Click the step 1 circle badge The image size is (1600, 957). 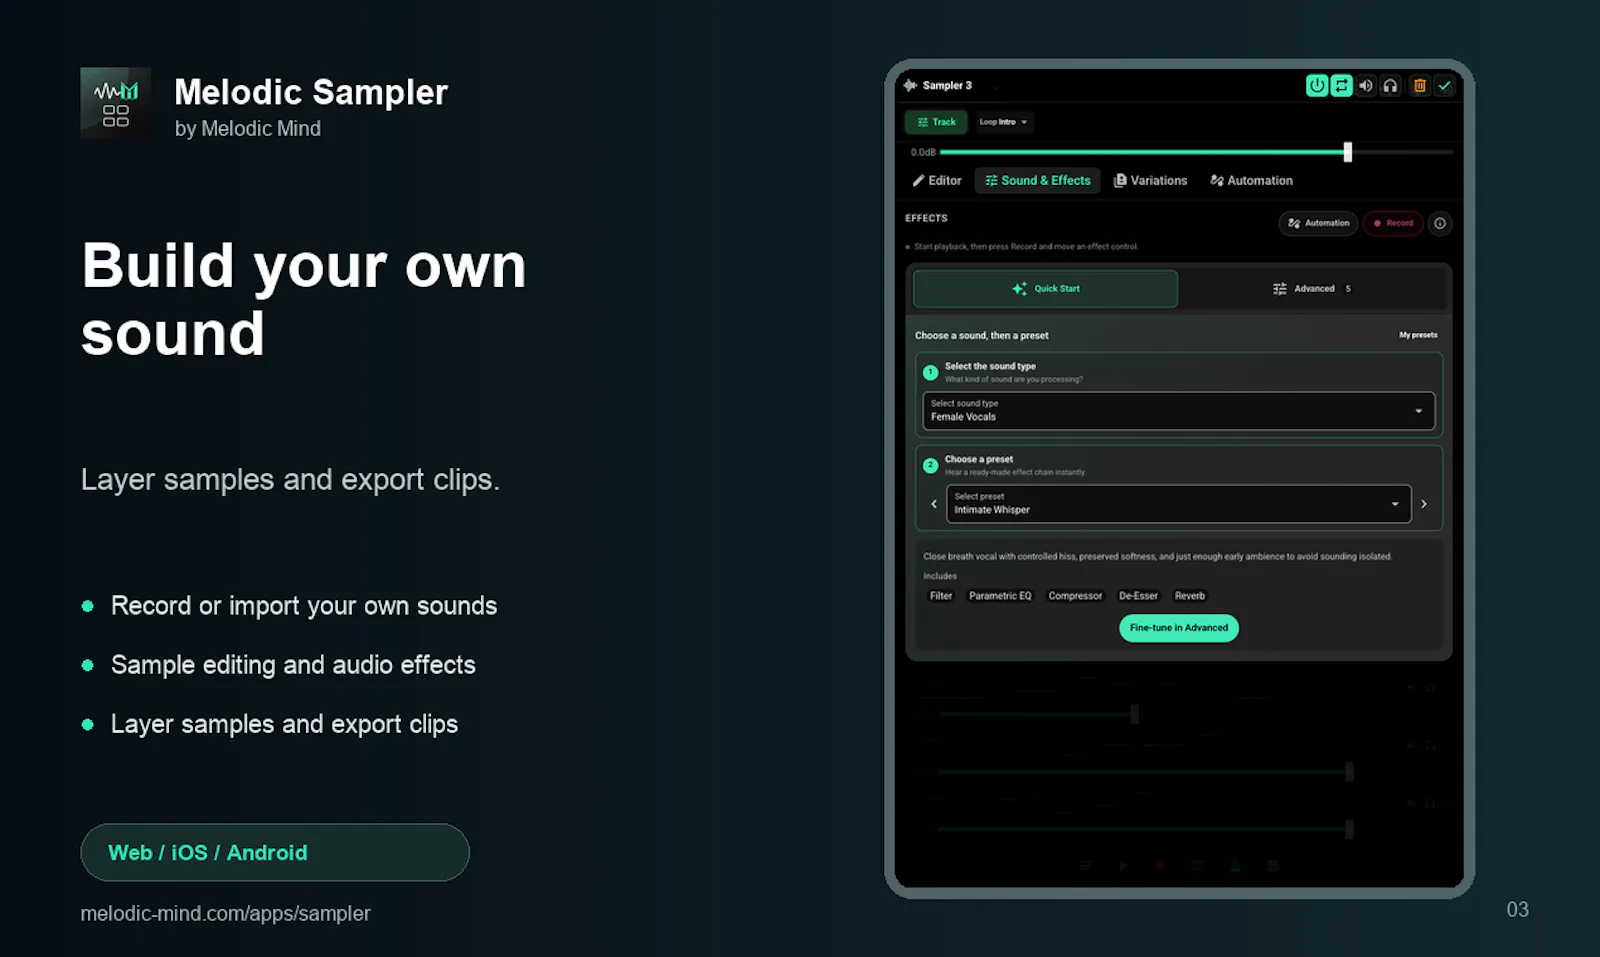tap(930, 373)
